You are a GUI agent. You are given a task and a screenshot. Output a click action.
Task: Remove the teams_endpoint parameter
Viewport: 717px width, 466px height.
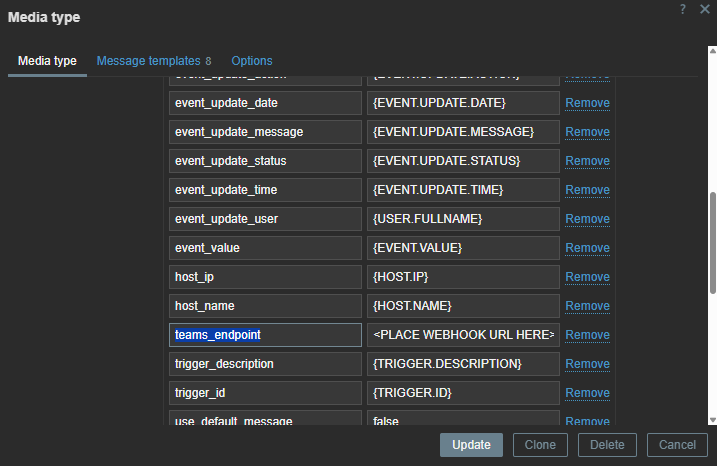pos(587,335)
